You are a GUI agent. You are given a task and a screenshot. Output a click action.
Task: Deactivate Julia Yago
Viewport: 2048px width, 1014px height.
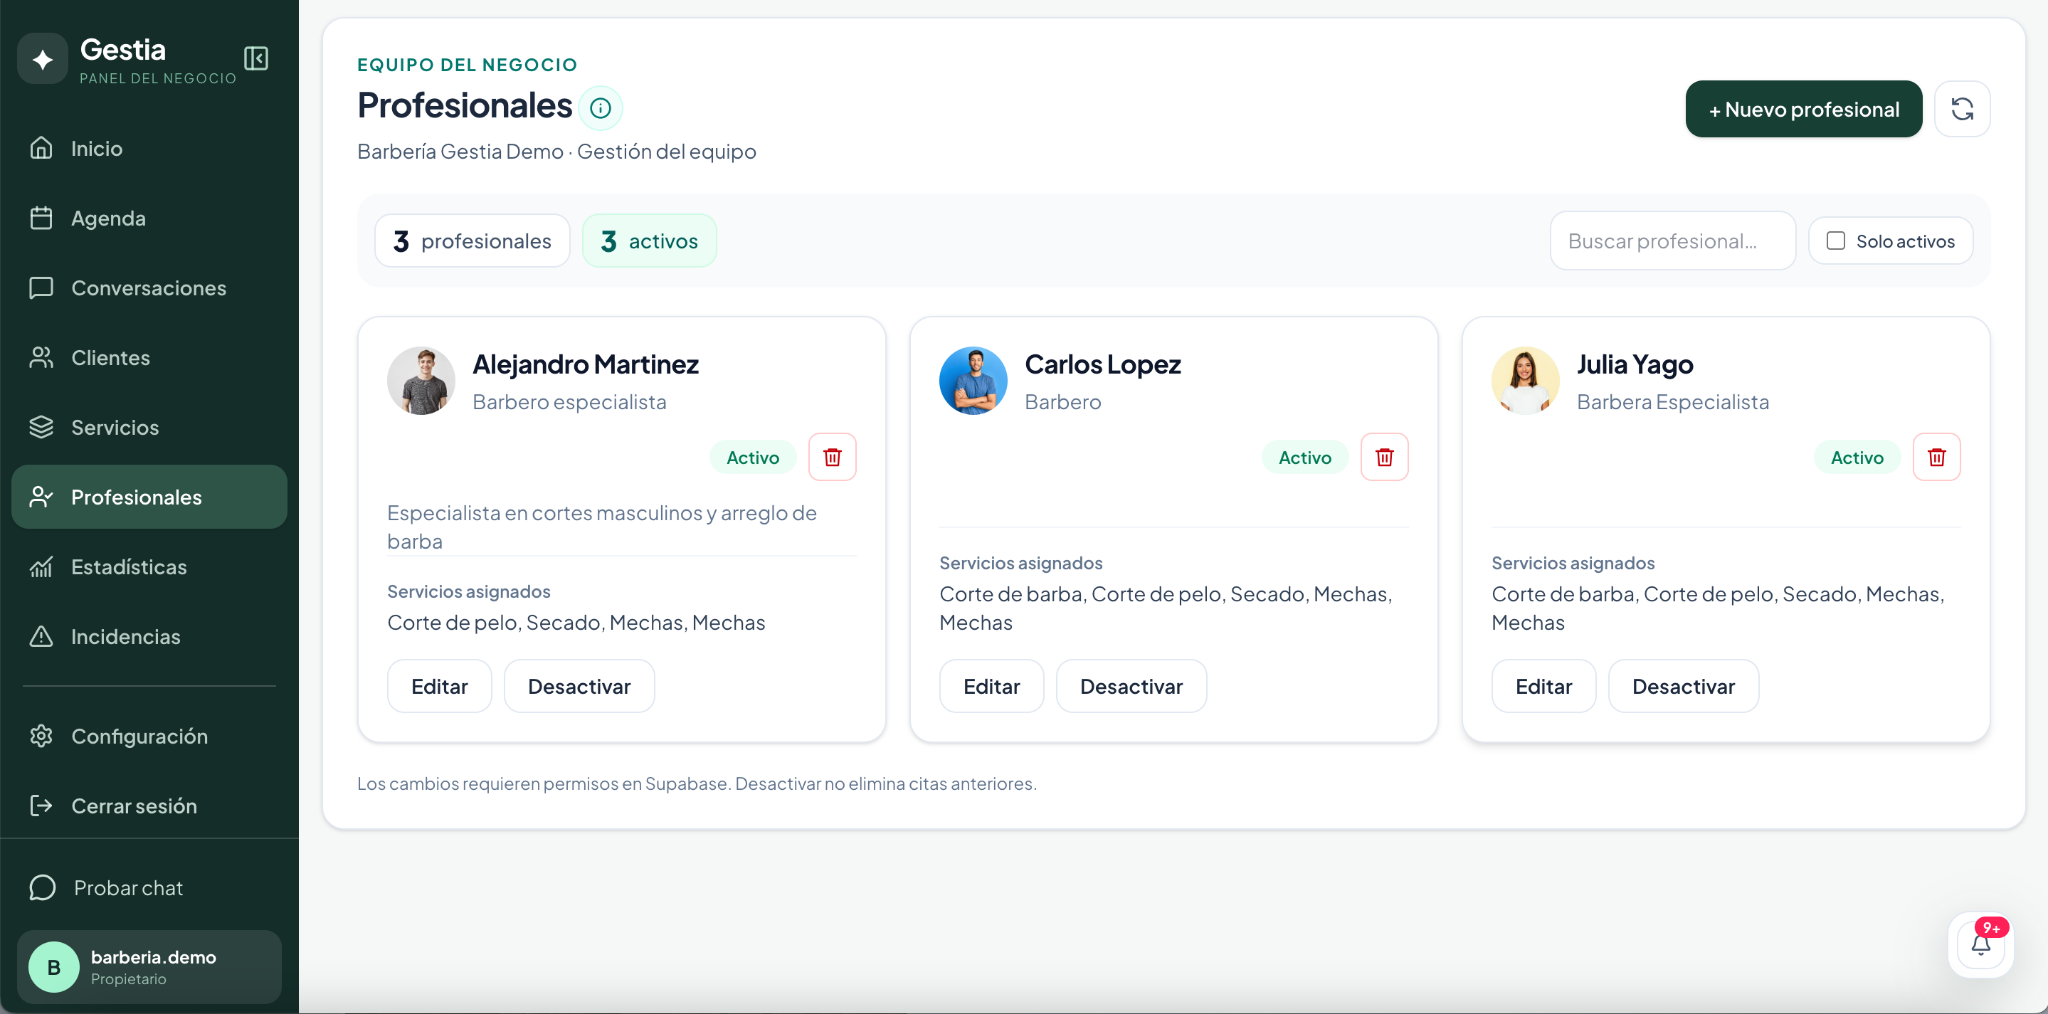tap(1683, 686)
